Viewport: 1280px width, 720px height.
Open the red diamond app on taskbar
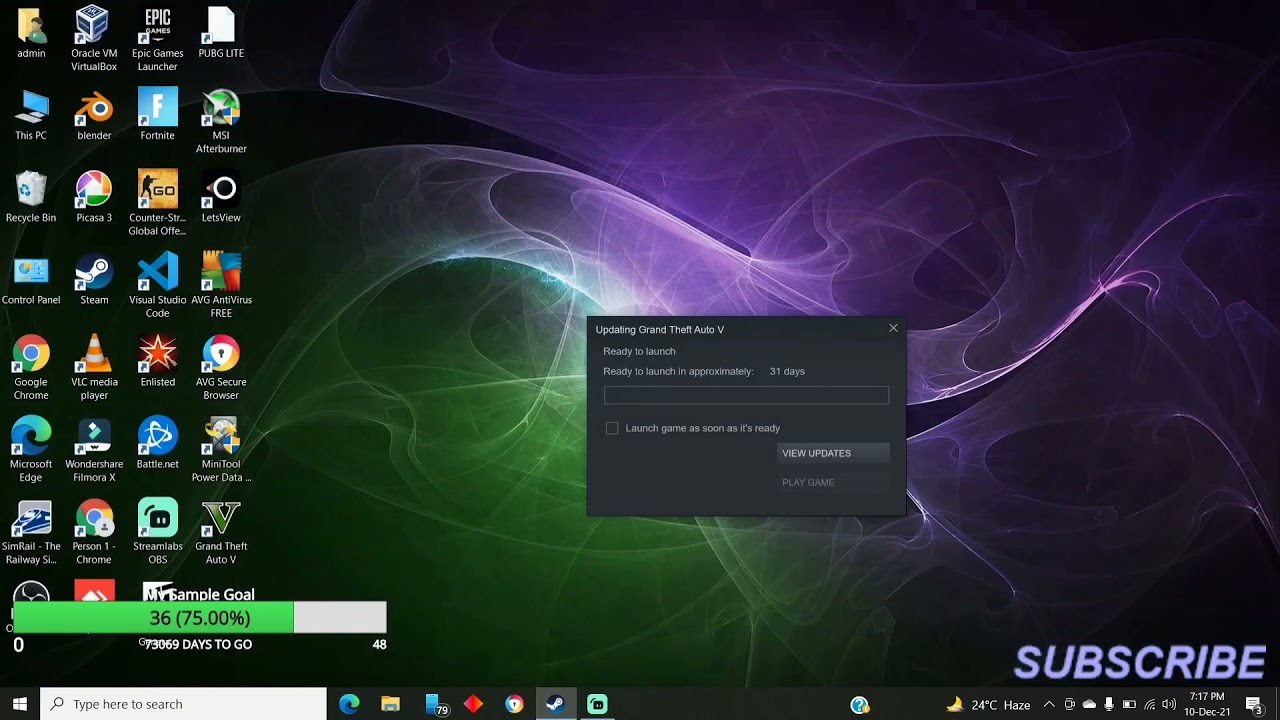[473, 704]
